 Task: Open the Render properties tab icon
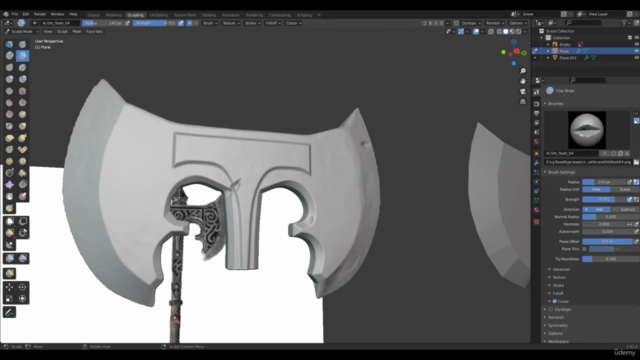coord(536,104)
